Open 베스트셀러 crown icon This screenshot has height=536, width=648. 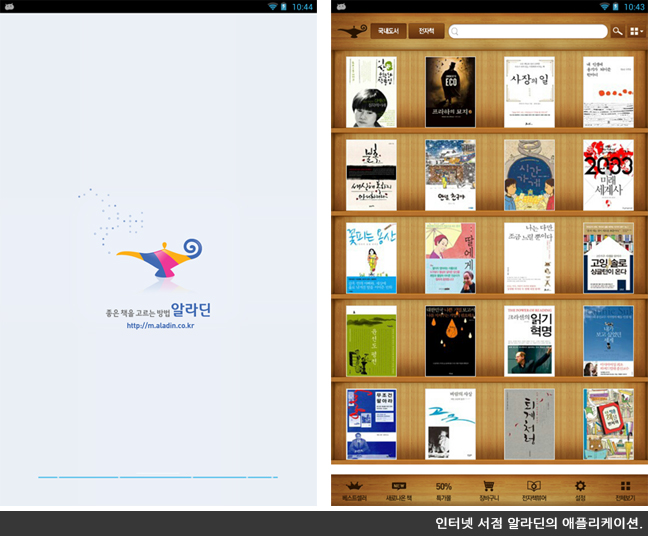pyautogui.click(x=355, y=491)
